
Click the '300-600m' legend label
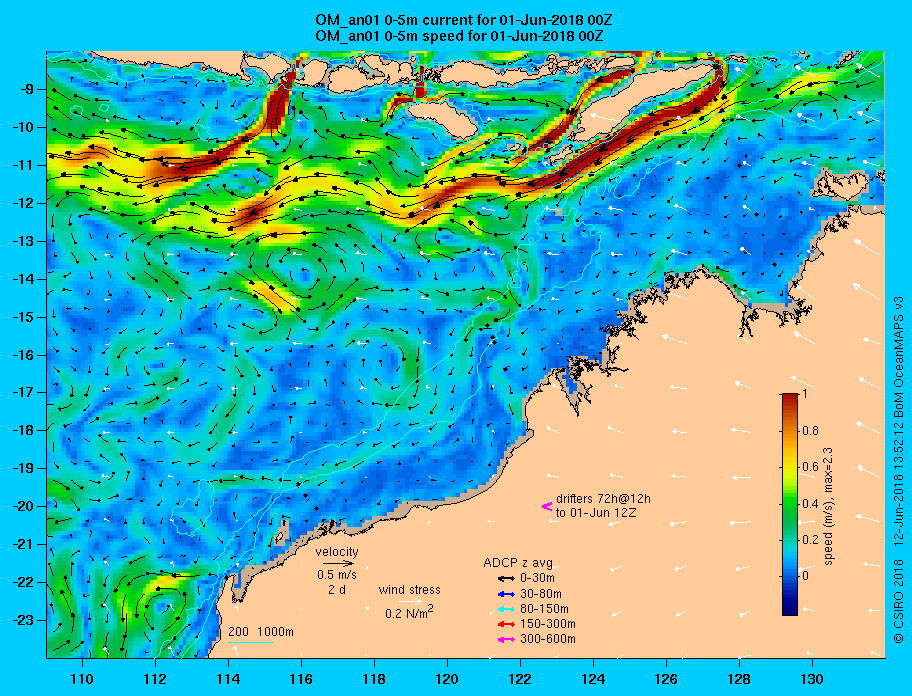(548, 640)
